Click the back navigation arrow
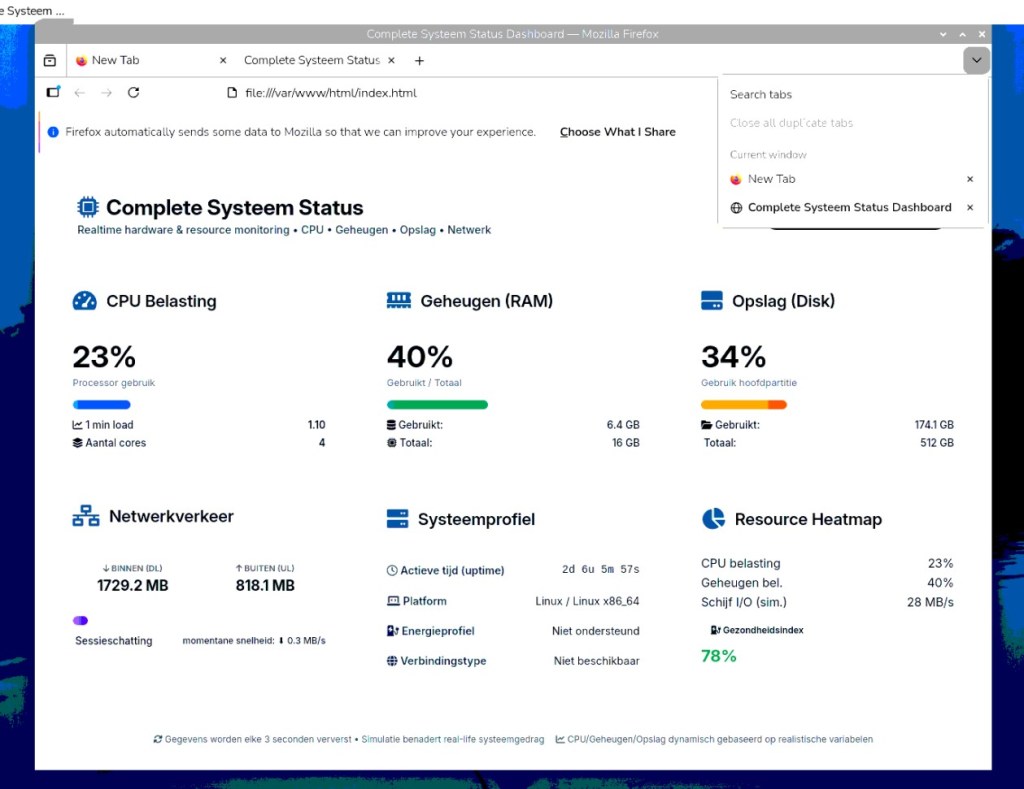Screen dimensions: 1024x789 [80, 93]
